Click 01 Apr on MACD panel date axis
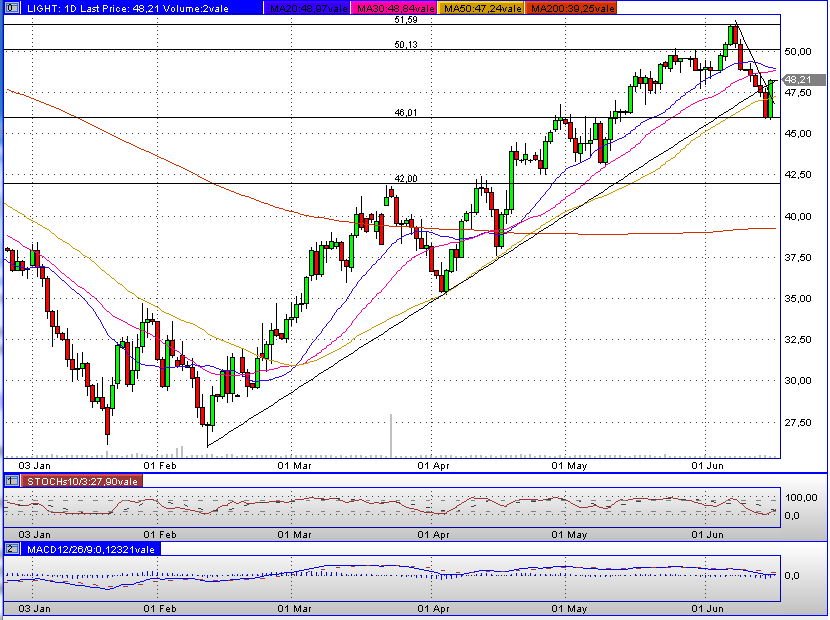The width and height of the screenshot is (830, 620). click(x=434, y=608)
